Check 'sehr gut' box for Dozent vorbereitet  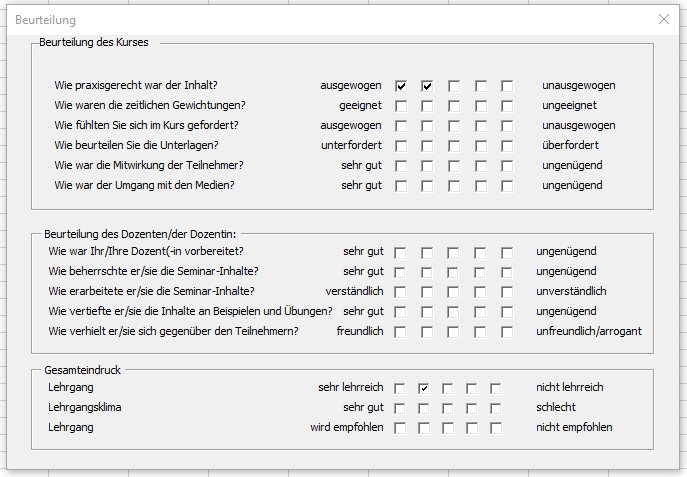tap(400, 252)
